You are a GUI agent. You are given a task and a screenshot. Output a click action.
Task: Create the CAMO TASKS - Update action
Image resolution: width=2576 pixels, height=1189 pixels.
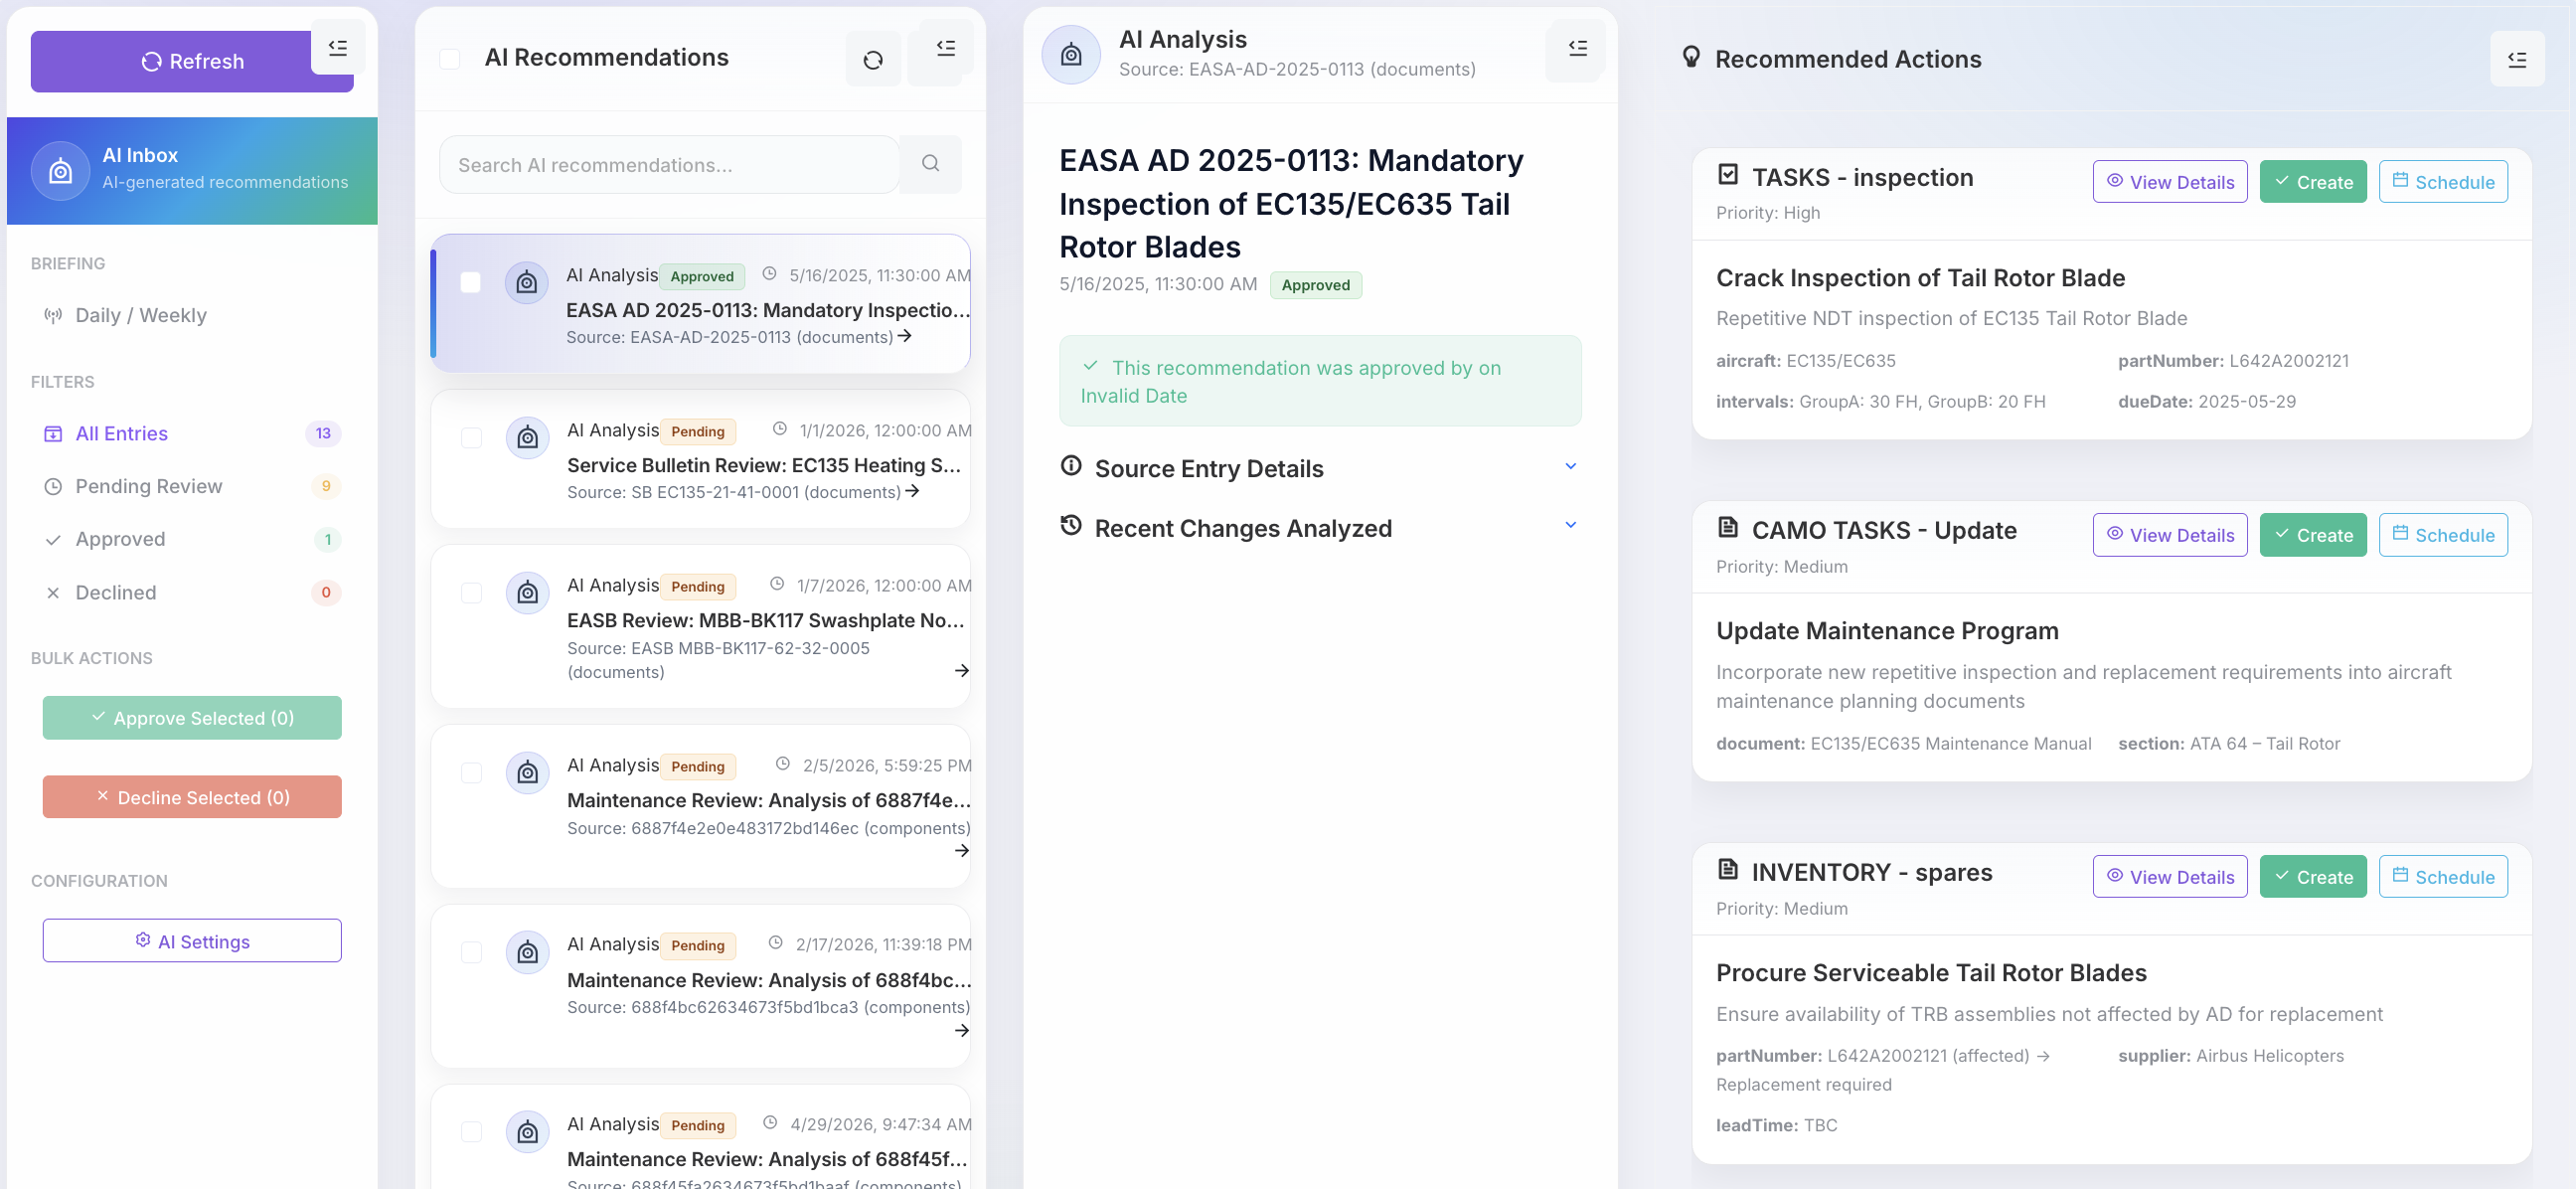click(2313, 535)
